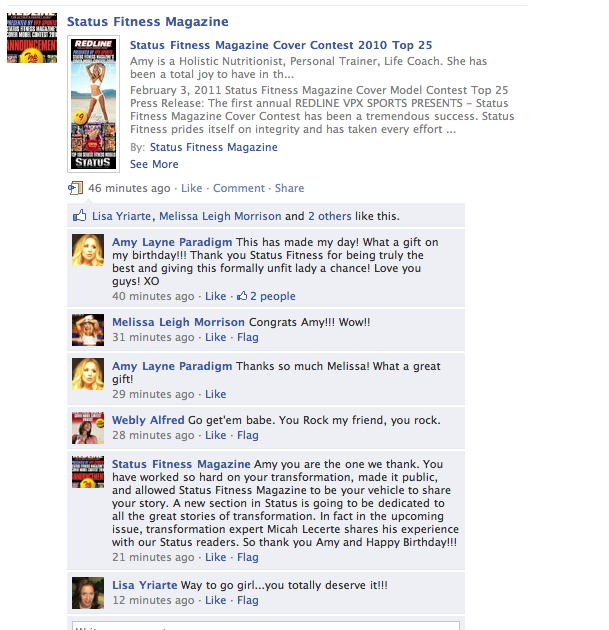Click thumbs-up icon beside 2 people

coord(242,296)
